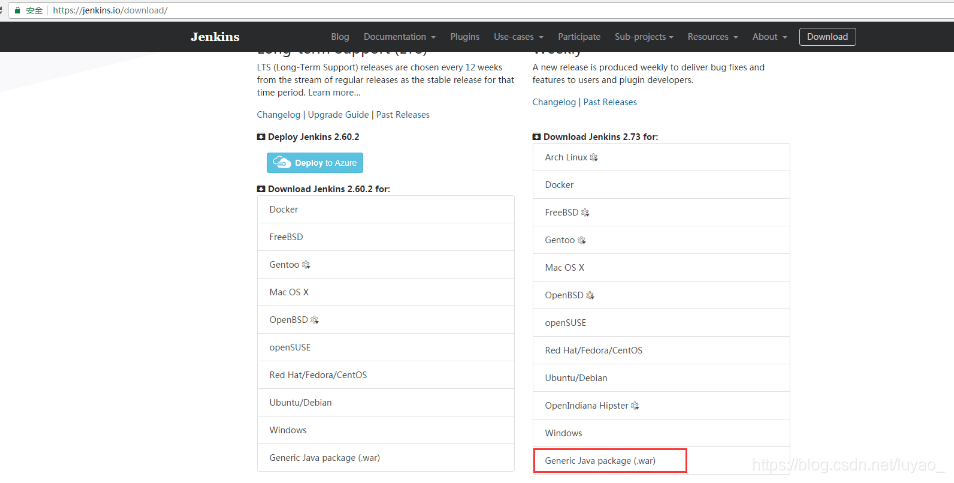
Task: Select Windows in the 2.73 list
Action: pos(661,433)
